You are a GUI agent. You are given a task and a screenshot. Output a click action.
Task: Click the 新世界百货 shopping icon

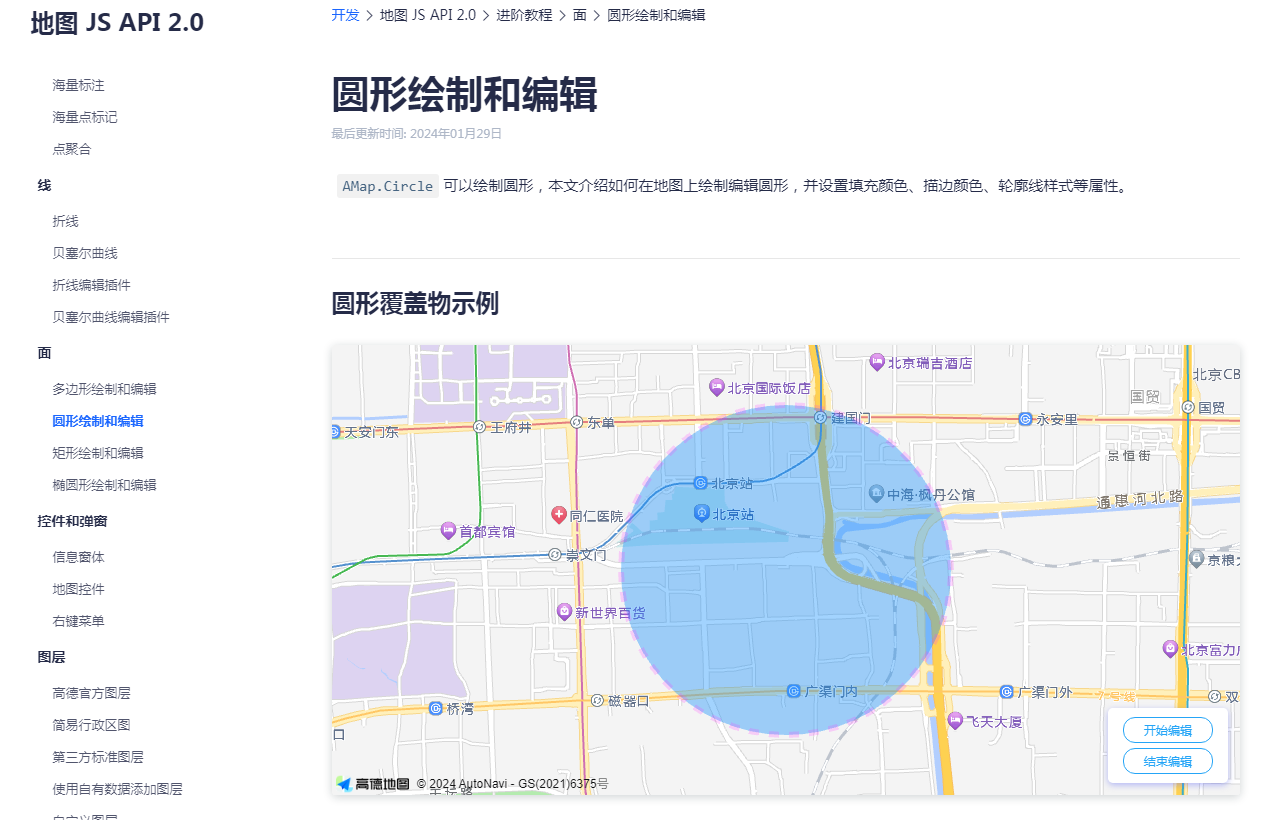coord(564,611)
